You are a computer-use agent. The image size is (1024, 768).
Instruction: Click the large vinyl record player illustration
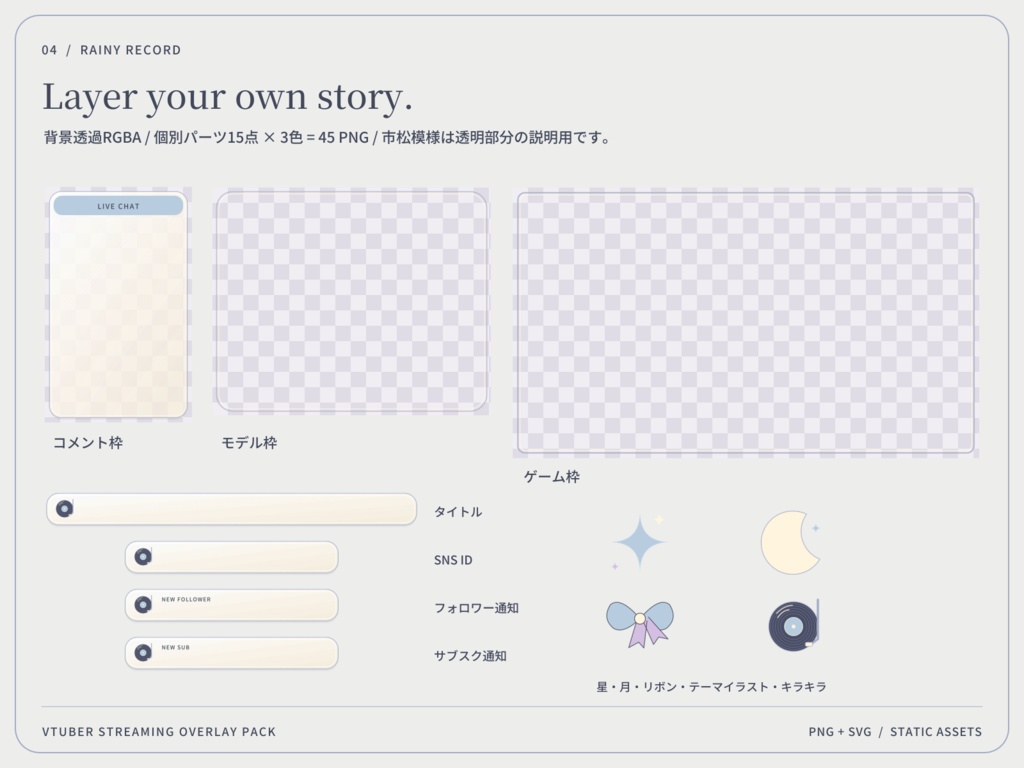pyautogui.click(x=794, y=626)
